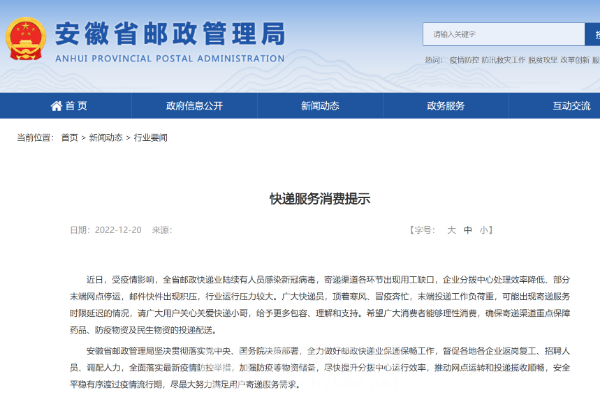The image size is (600, 397).
Task: Open the 疫情防控 hot word link
Action: click(464, 60)
